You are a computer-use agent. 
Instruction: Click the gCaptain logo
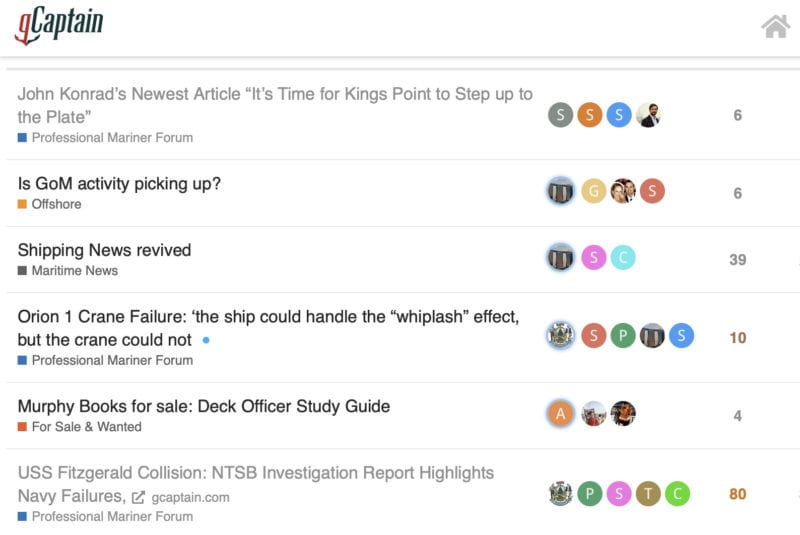pyautogui.click(x=59, y=26)
